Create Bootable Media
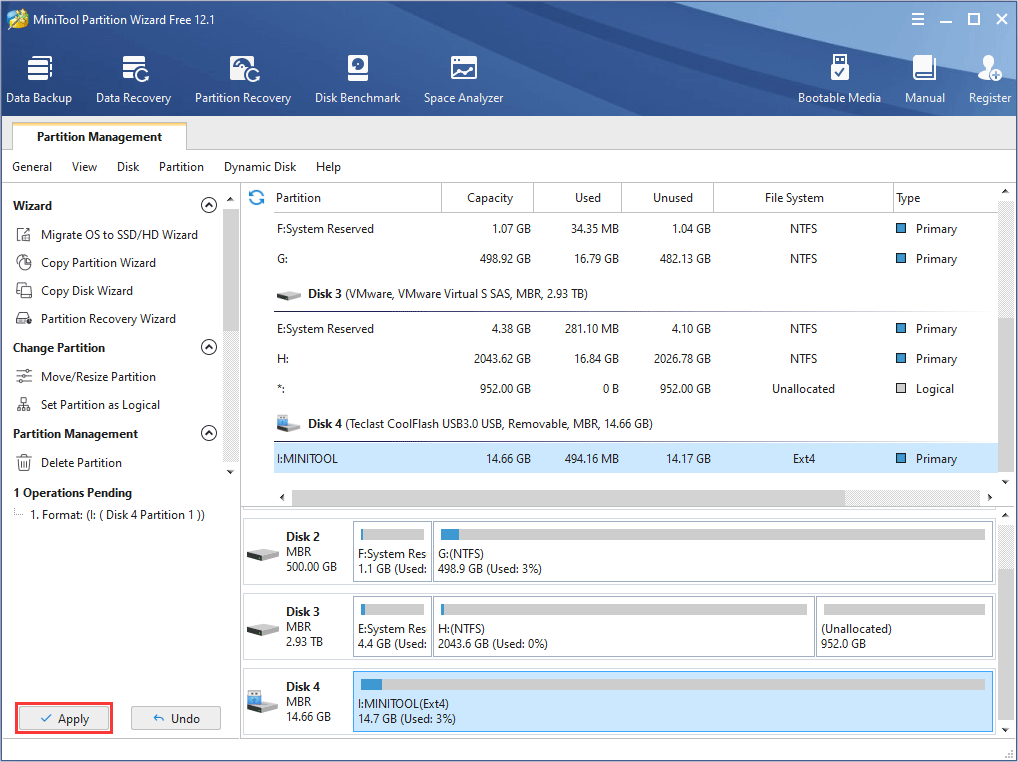1018x762 pixels. (840, 78)
